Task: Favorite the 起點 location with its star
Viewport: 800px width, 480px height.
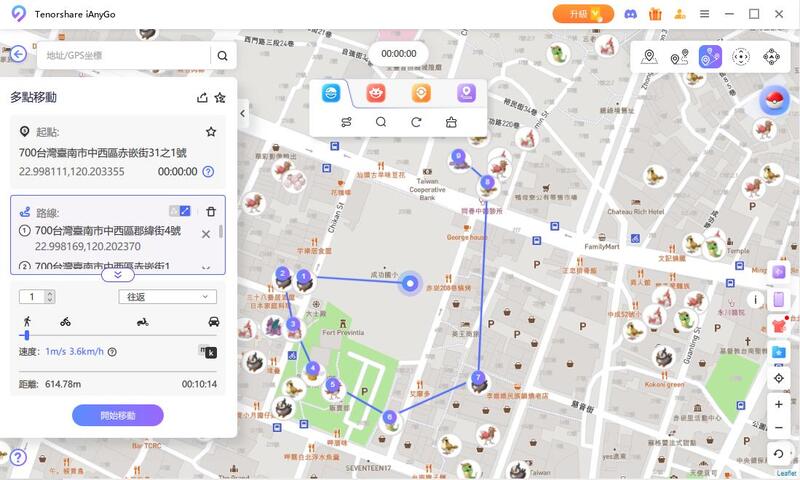Action: 211,132
